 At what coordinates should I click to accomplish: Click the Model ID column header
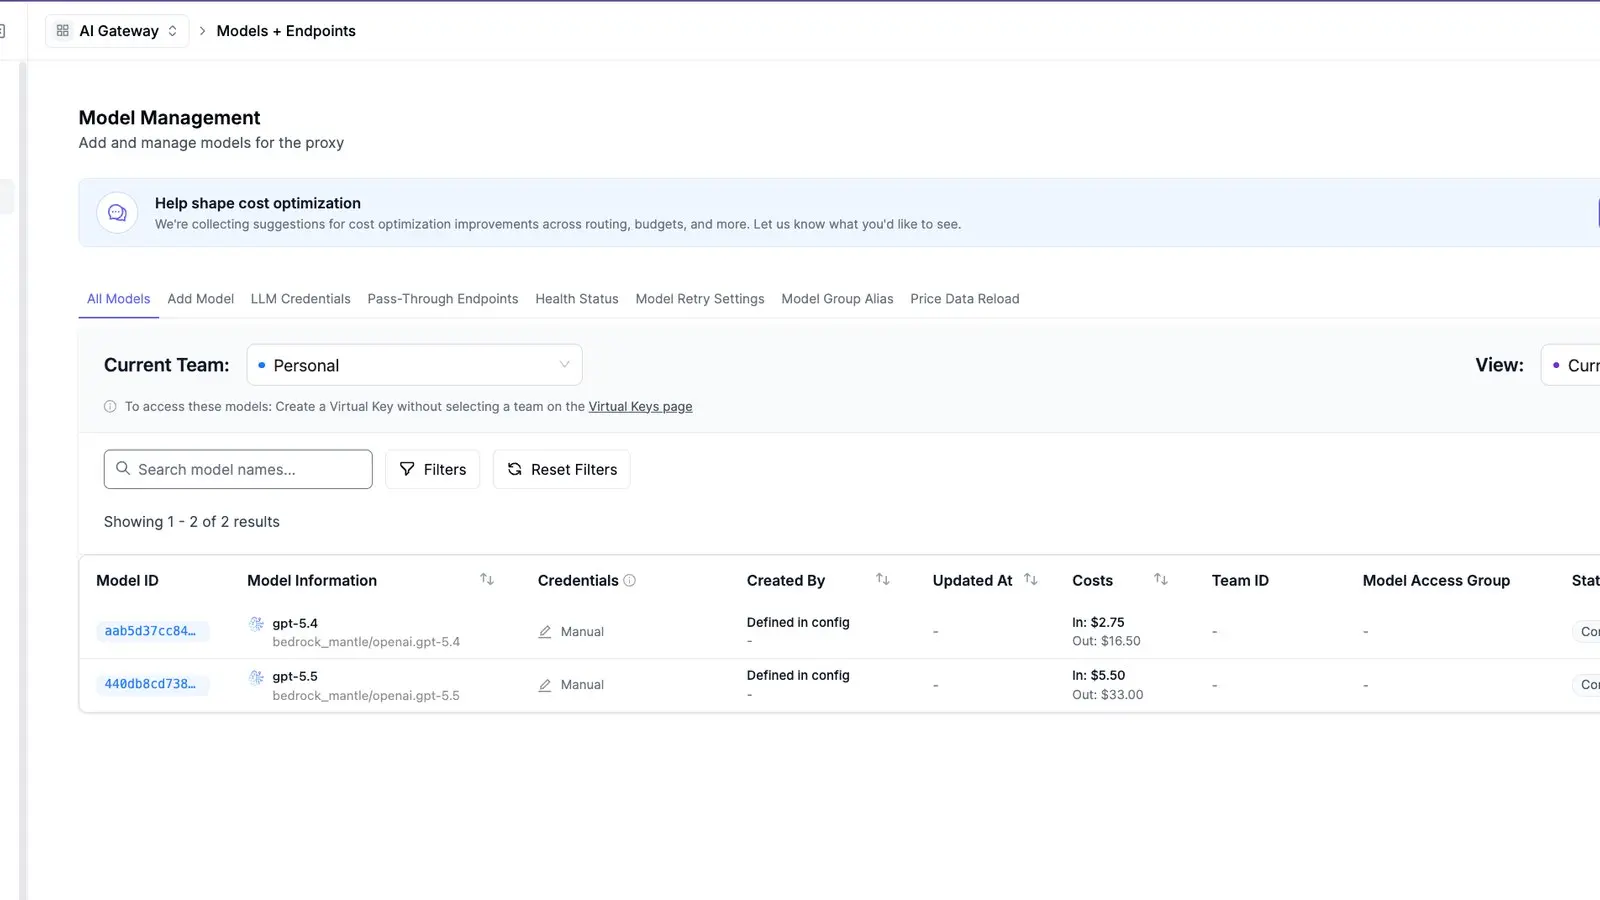click(127, 581)
